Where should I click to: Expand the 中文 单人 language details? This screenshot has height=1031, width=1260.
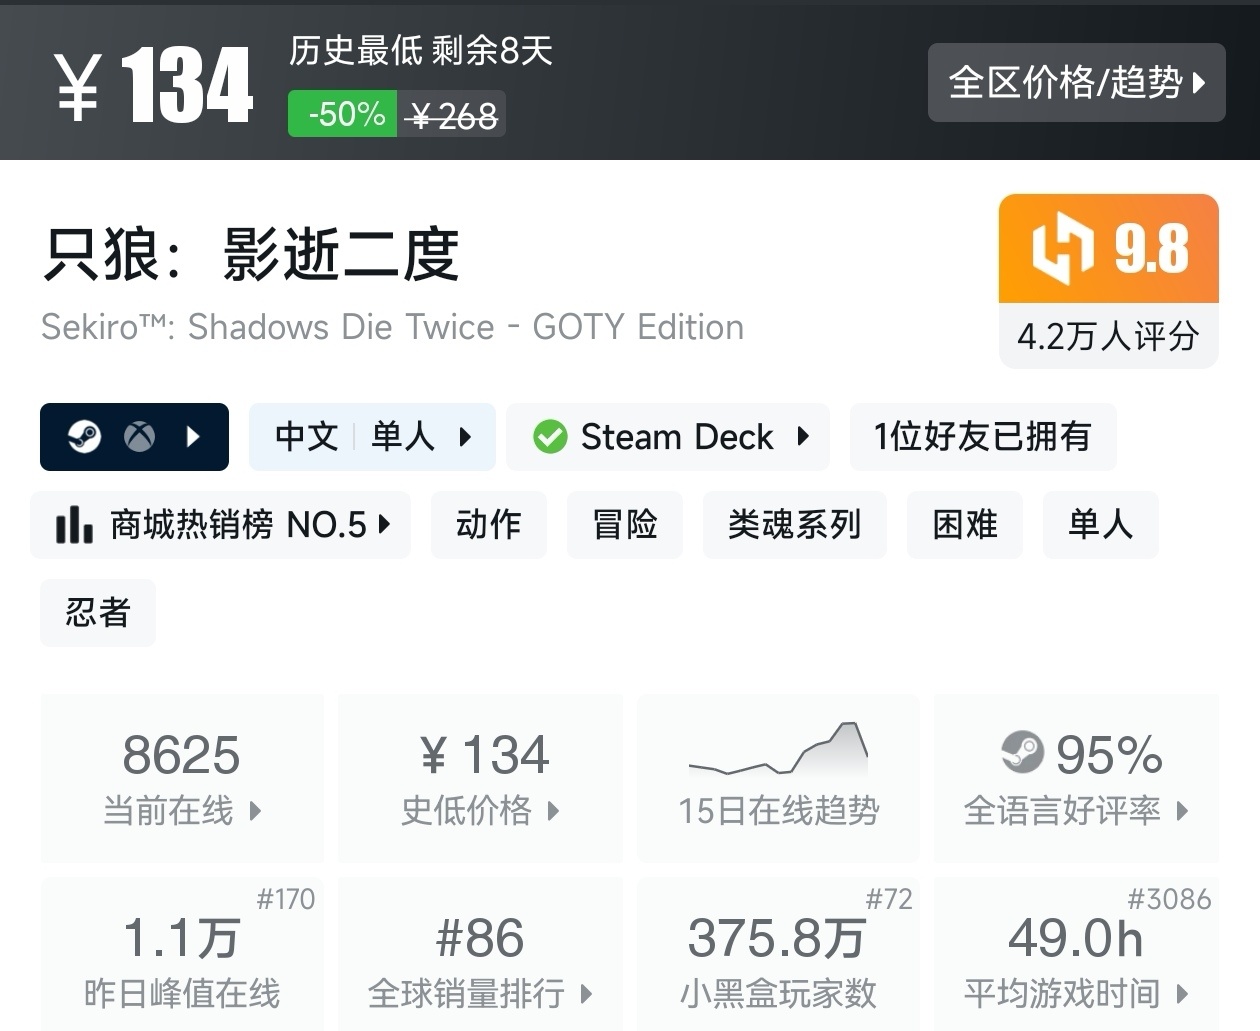coord(372,437)
